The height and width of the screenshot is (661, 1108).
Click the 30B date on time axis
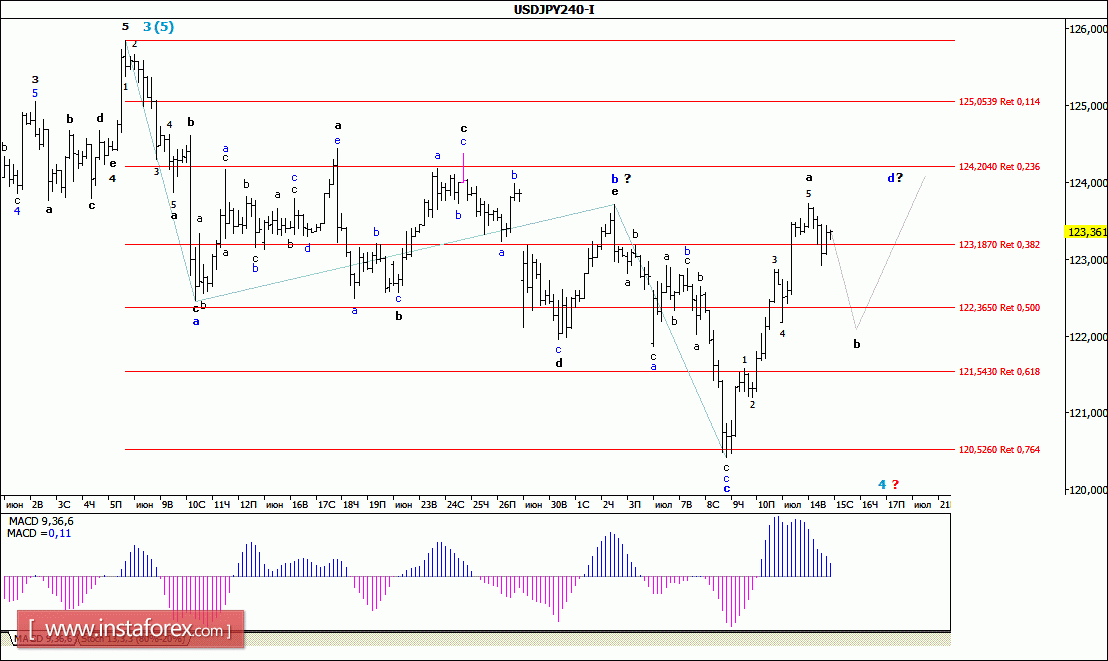click(x=559, y=505)
